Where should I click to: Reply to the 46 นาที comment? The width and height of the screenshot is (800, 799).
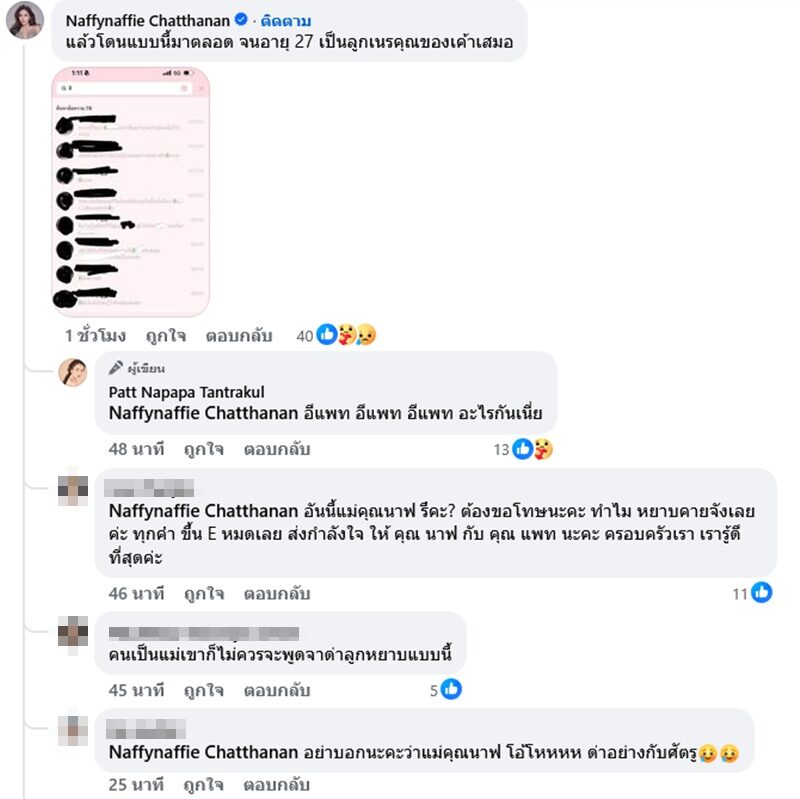coord(277,593)
